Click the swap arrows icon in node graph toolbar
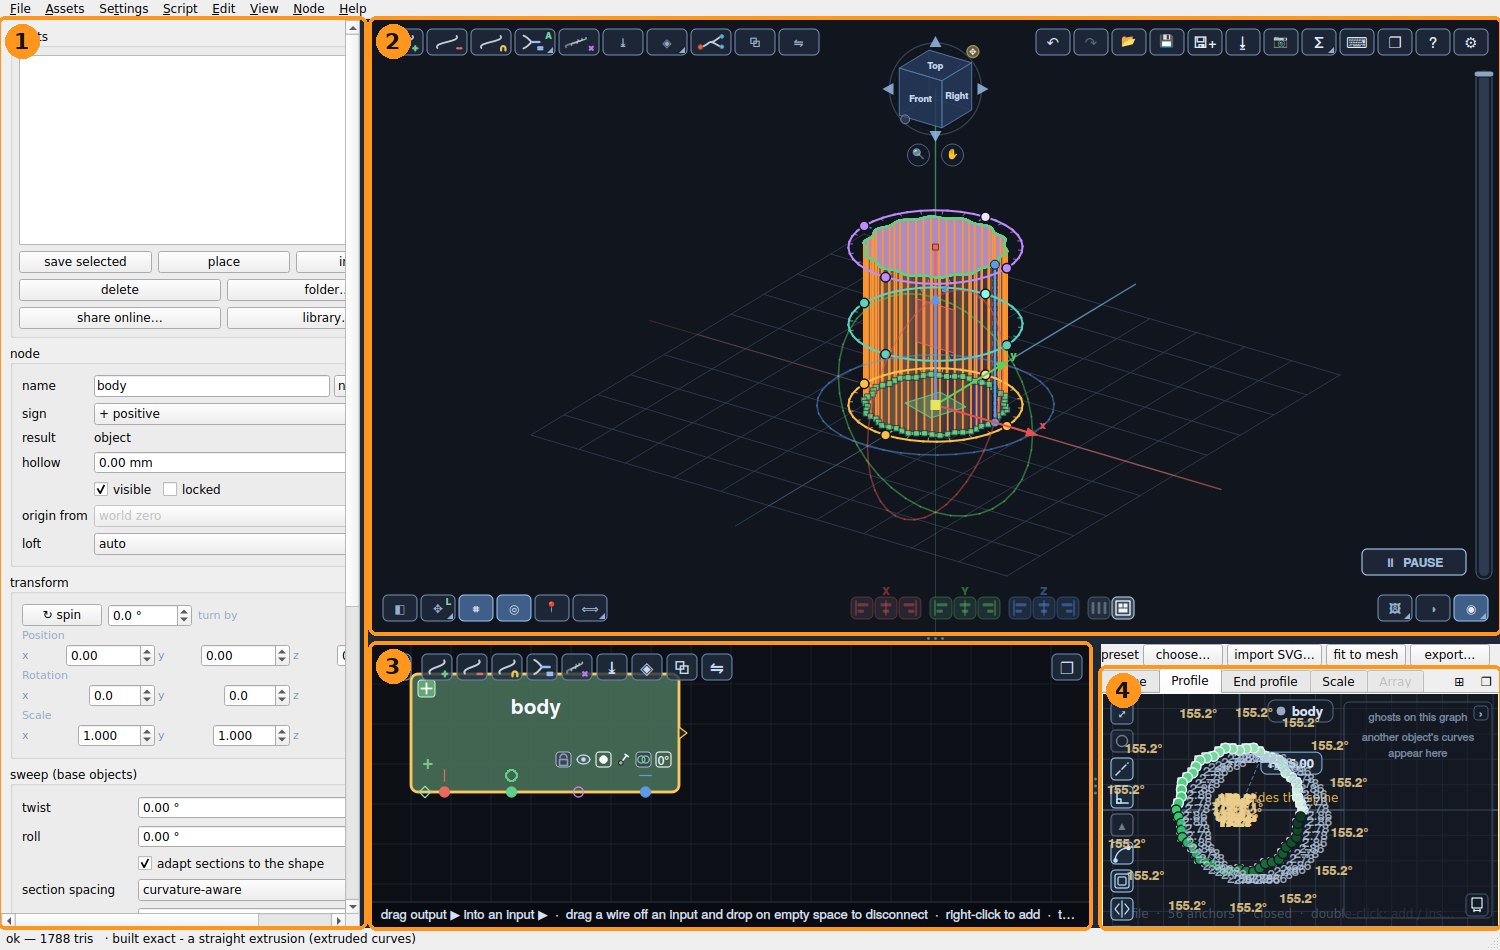Screen dimensions: 1500x950 click(717, 668)
